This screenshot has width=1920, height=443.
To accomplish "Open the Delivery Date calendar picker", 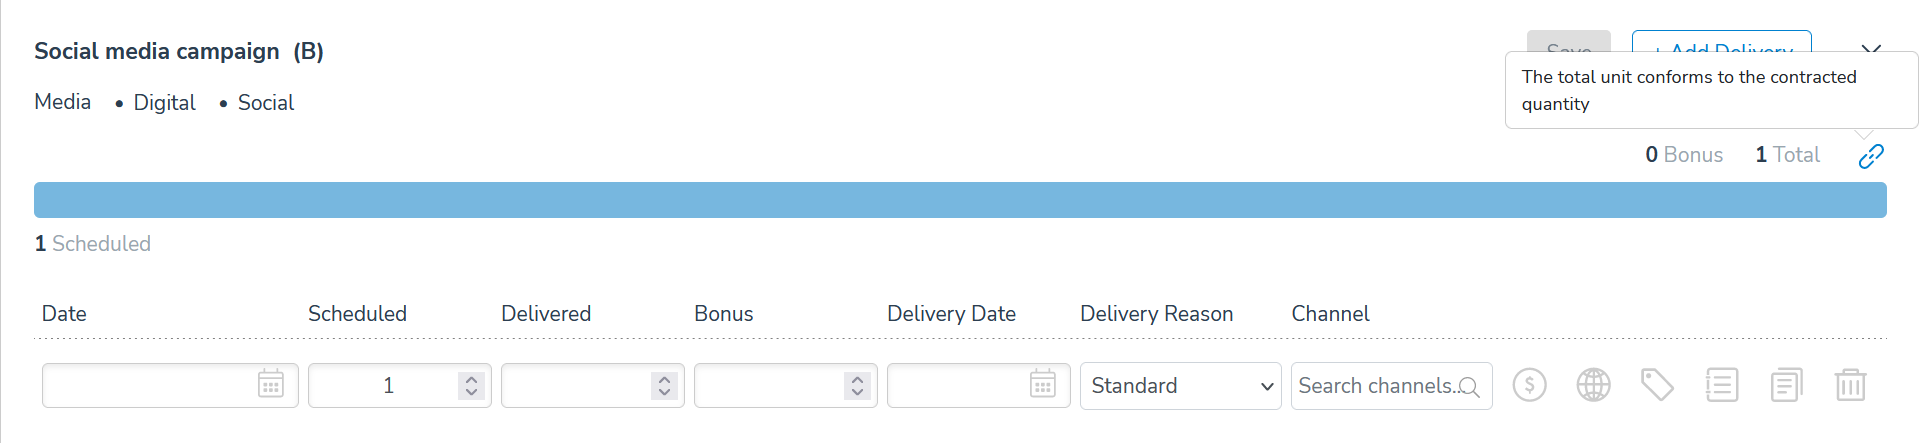I will tap(1043, 384).
